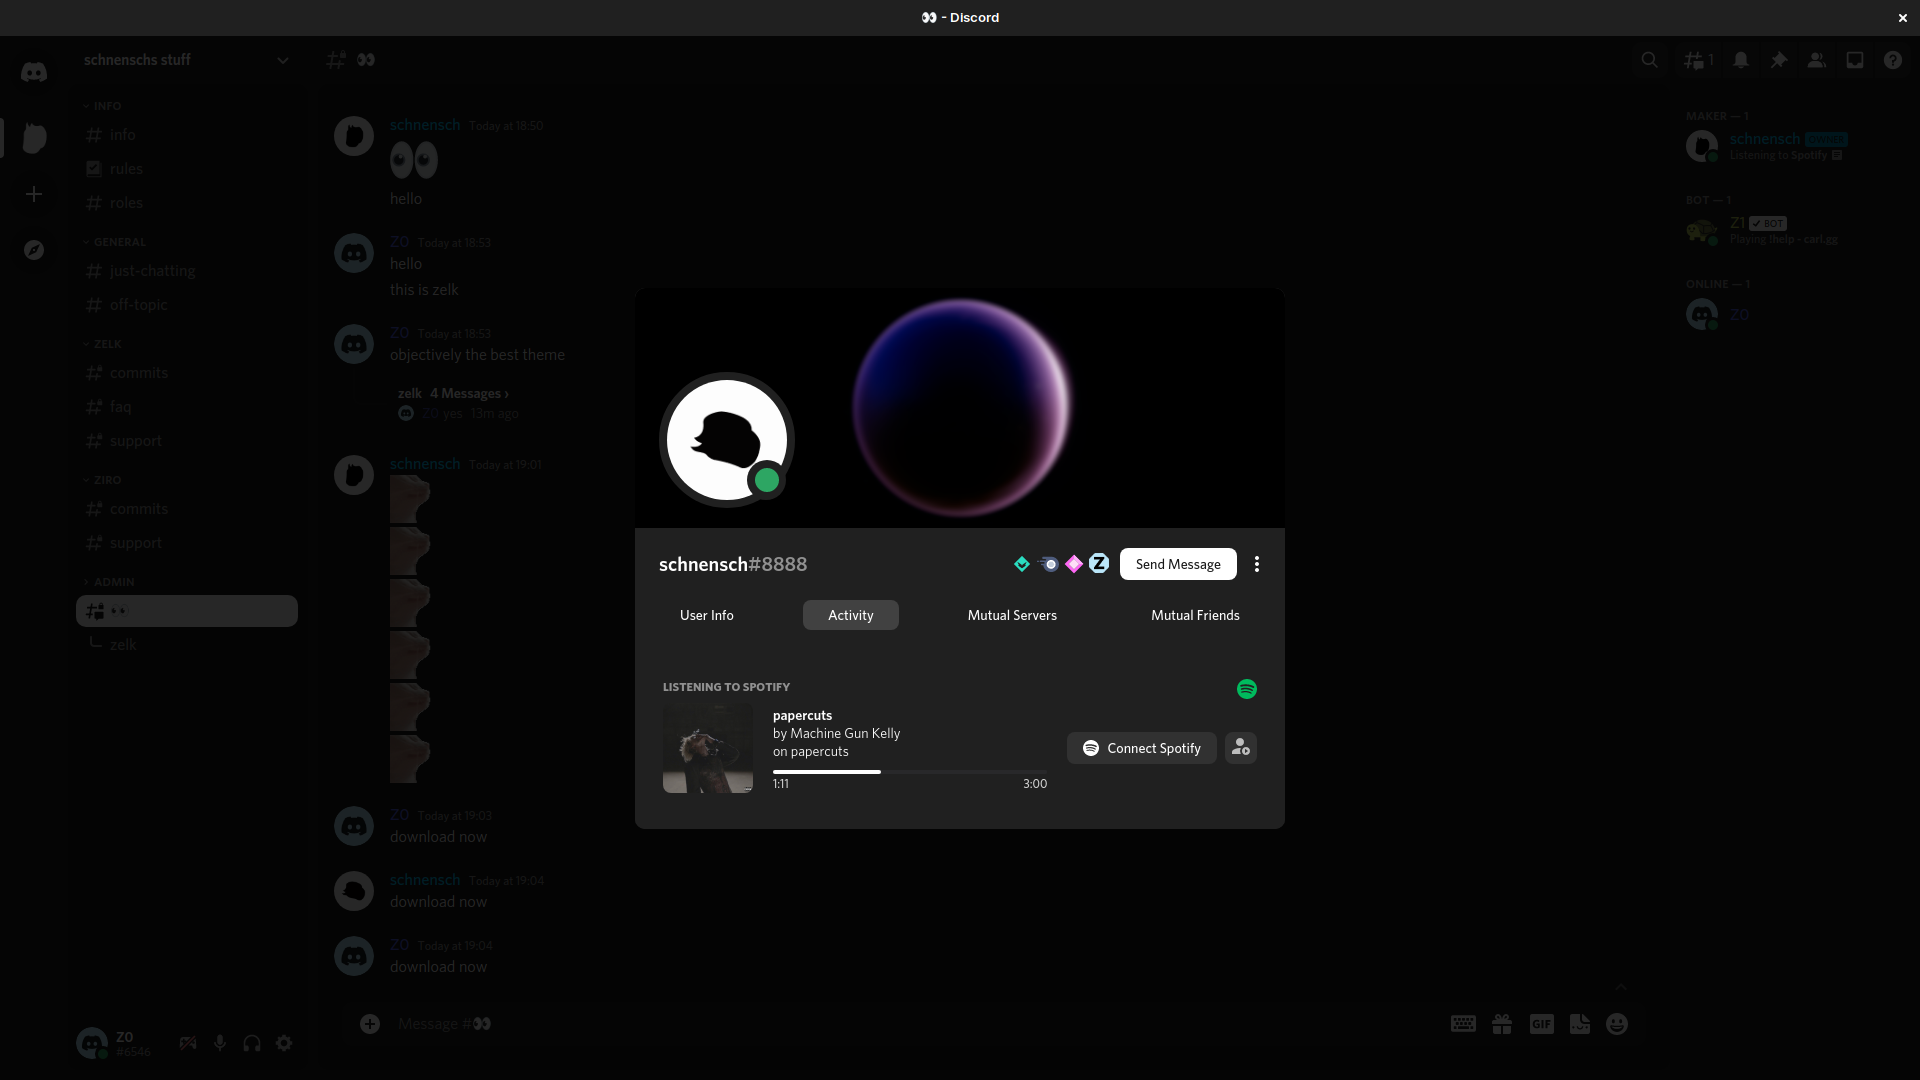Open the emoji picker smiley icon

1617,1024
